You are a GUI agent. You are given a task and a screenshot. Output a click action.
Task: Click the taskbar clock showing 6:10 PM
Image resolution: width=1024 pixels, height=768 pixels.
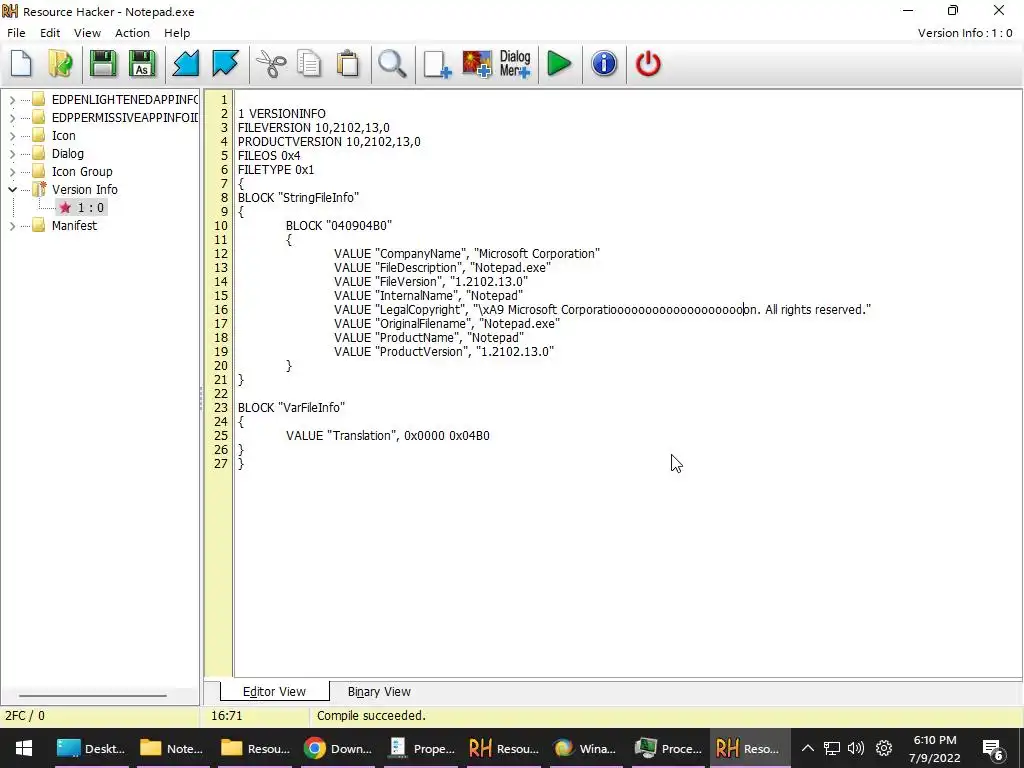pos(935,748)
